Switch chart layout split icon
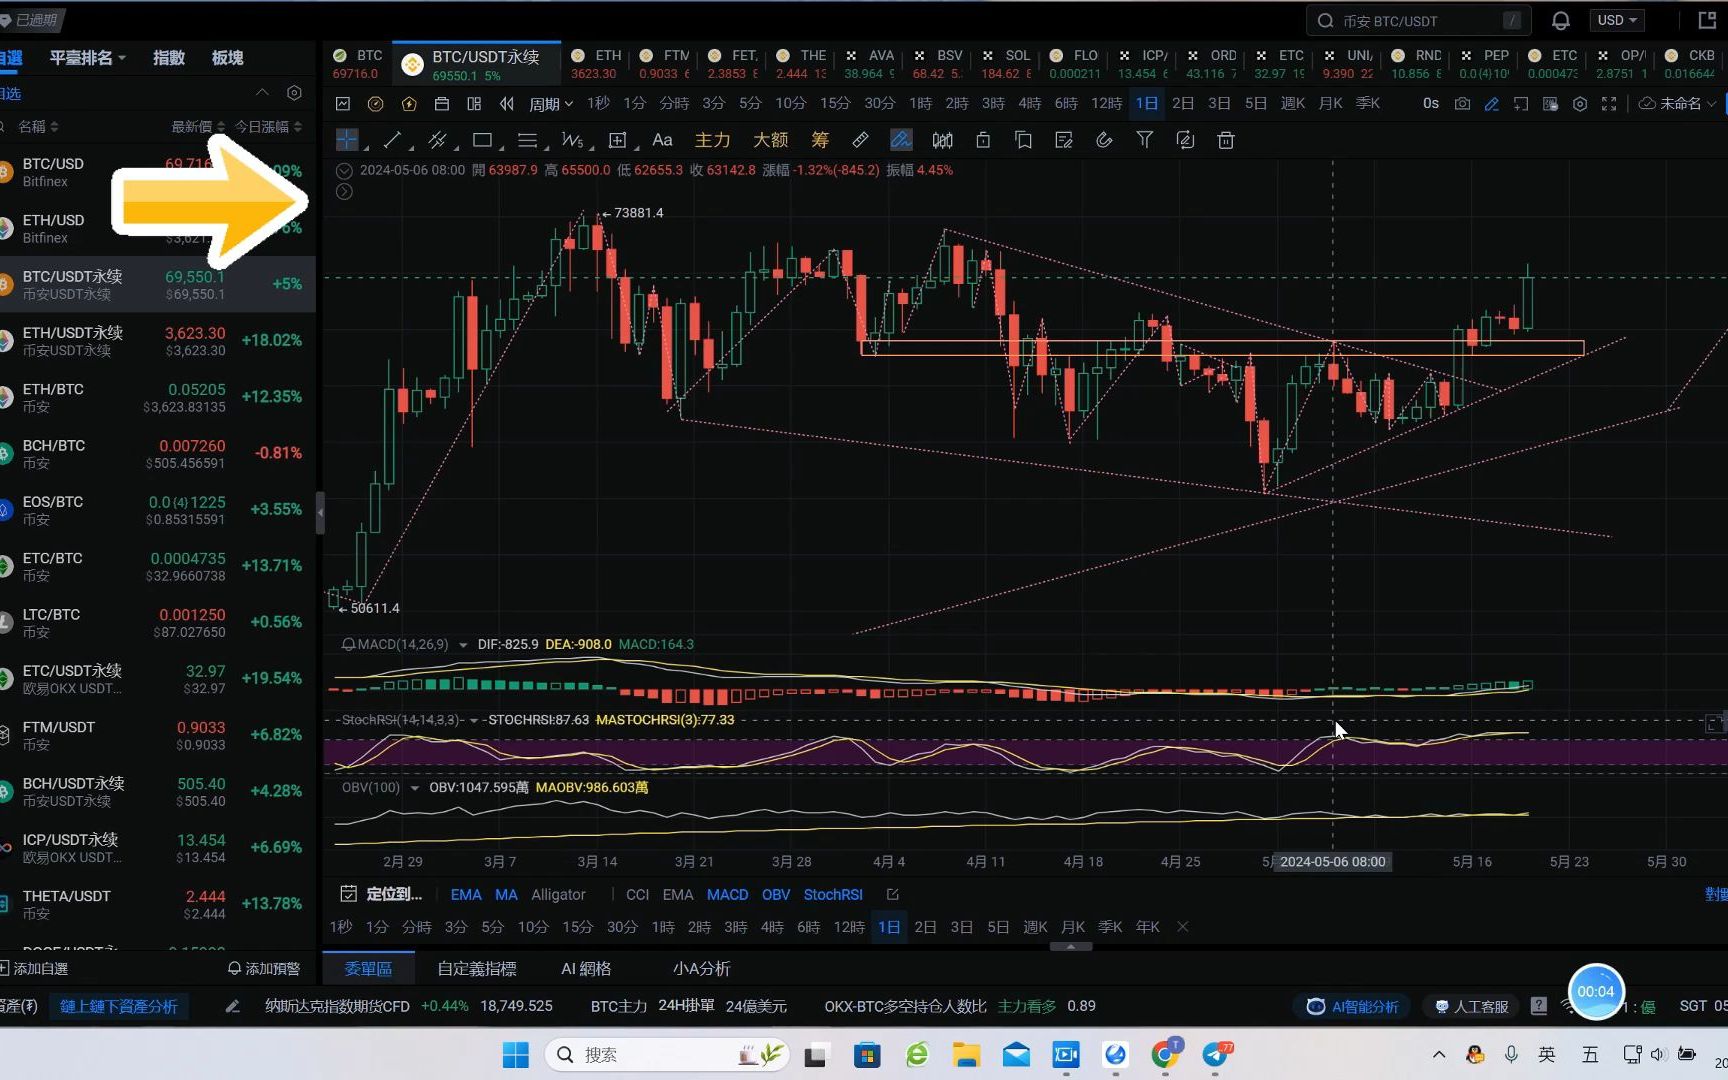Image resolution: width=1728 pixels, height=1080 pixels. click(474, 104)
